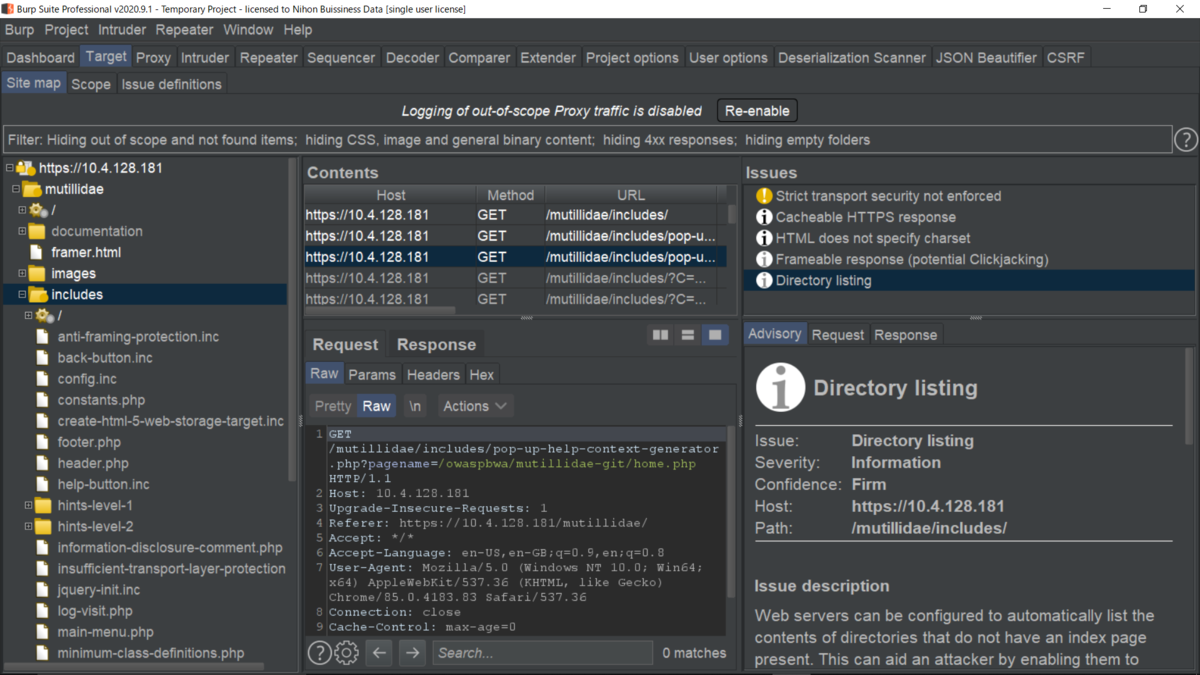1200x675 pixels.
Task: Click the hints-level-1 folder icon
Action: (43, 505)
